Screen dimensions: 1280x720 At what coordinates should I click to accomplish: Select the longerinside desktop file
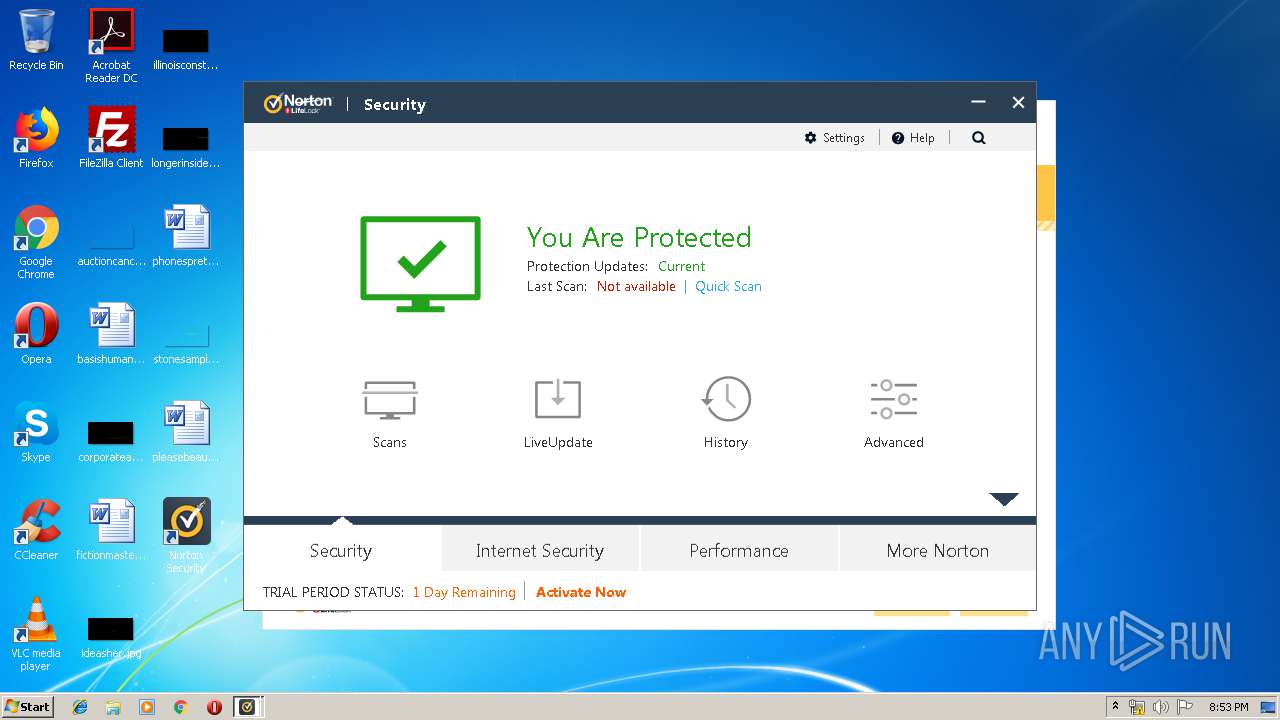coord(186,146)
